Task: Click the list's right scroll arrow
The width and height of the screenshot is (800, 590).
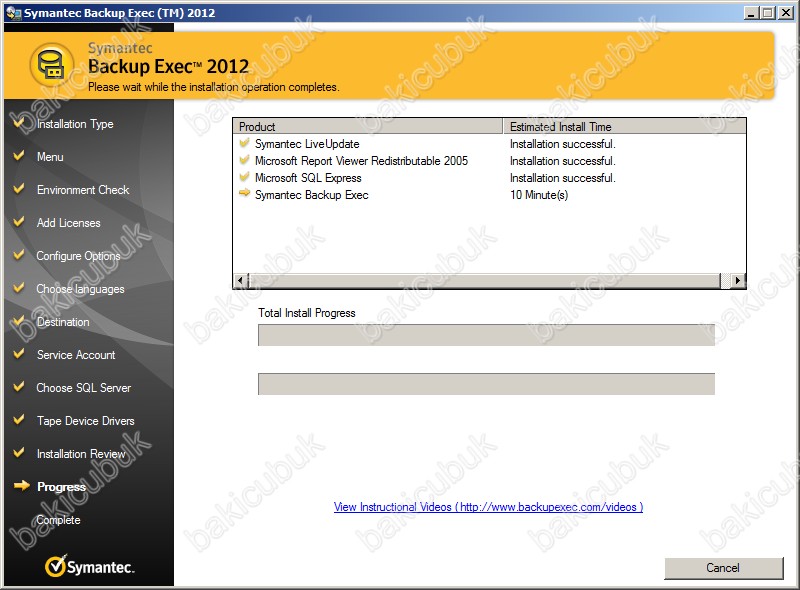Action: (x=737, y=280)
